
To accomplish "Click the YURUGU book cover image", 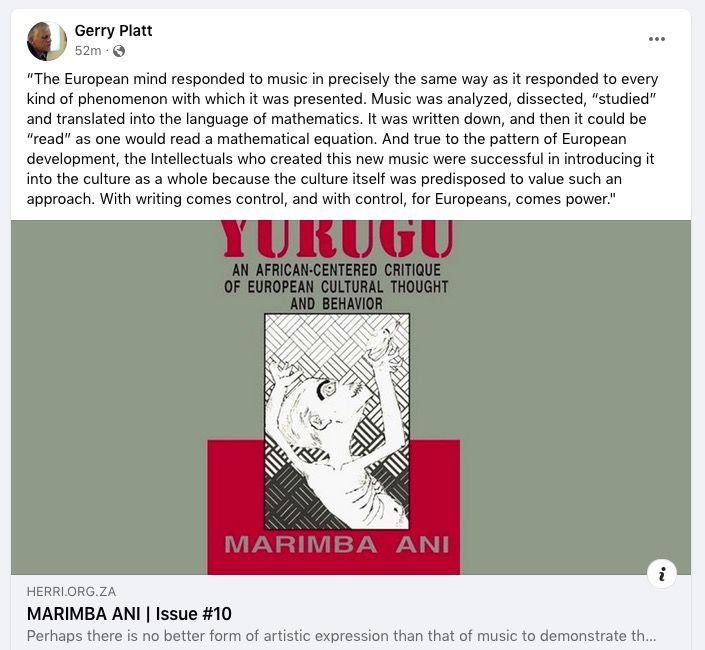I will tap(351, 397).
